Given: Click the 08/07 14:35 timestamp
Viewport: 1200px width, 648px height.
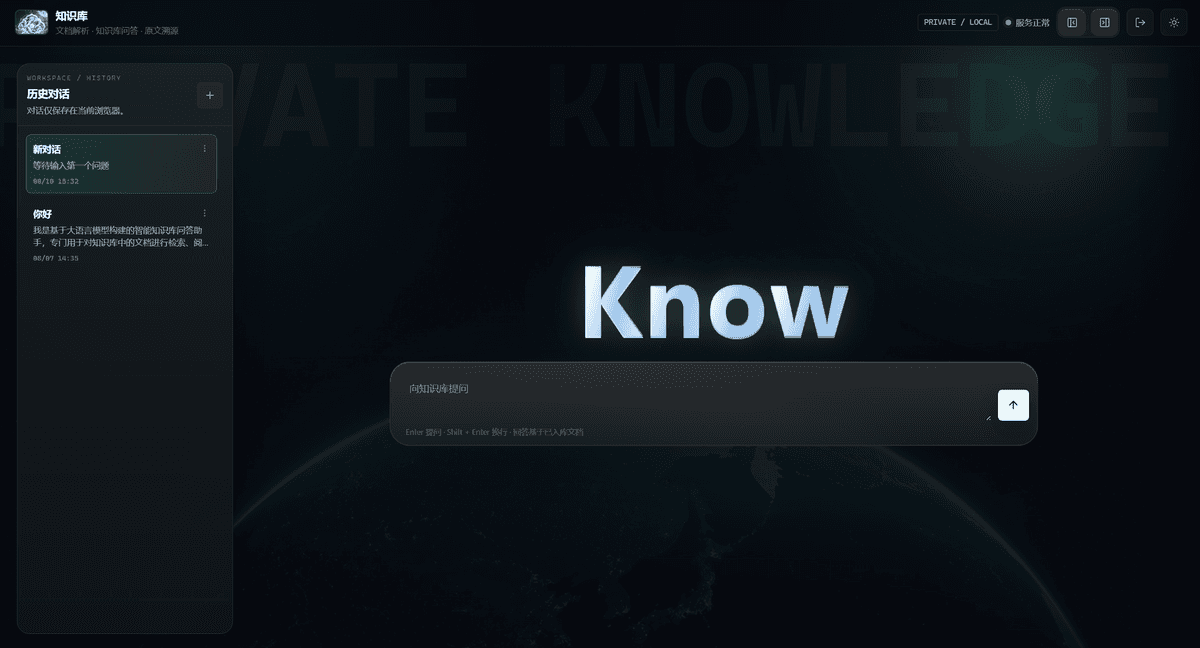Looking at the screenshot, I should (56, 258).
